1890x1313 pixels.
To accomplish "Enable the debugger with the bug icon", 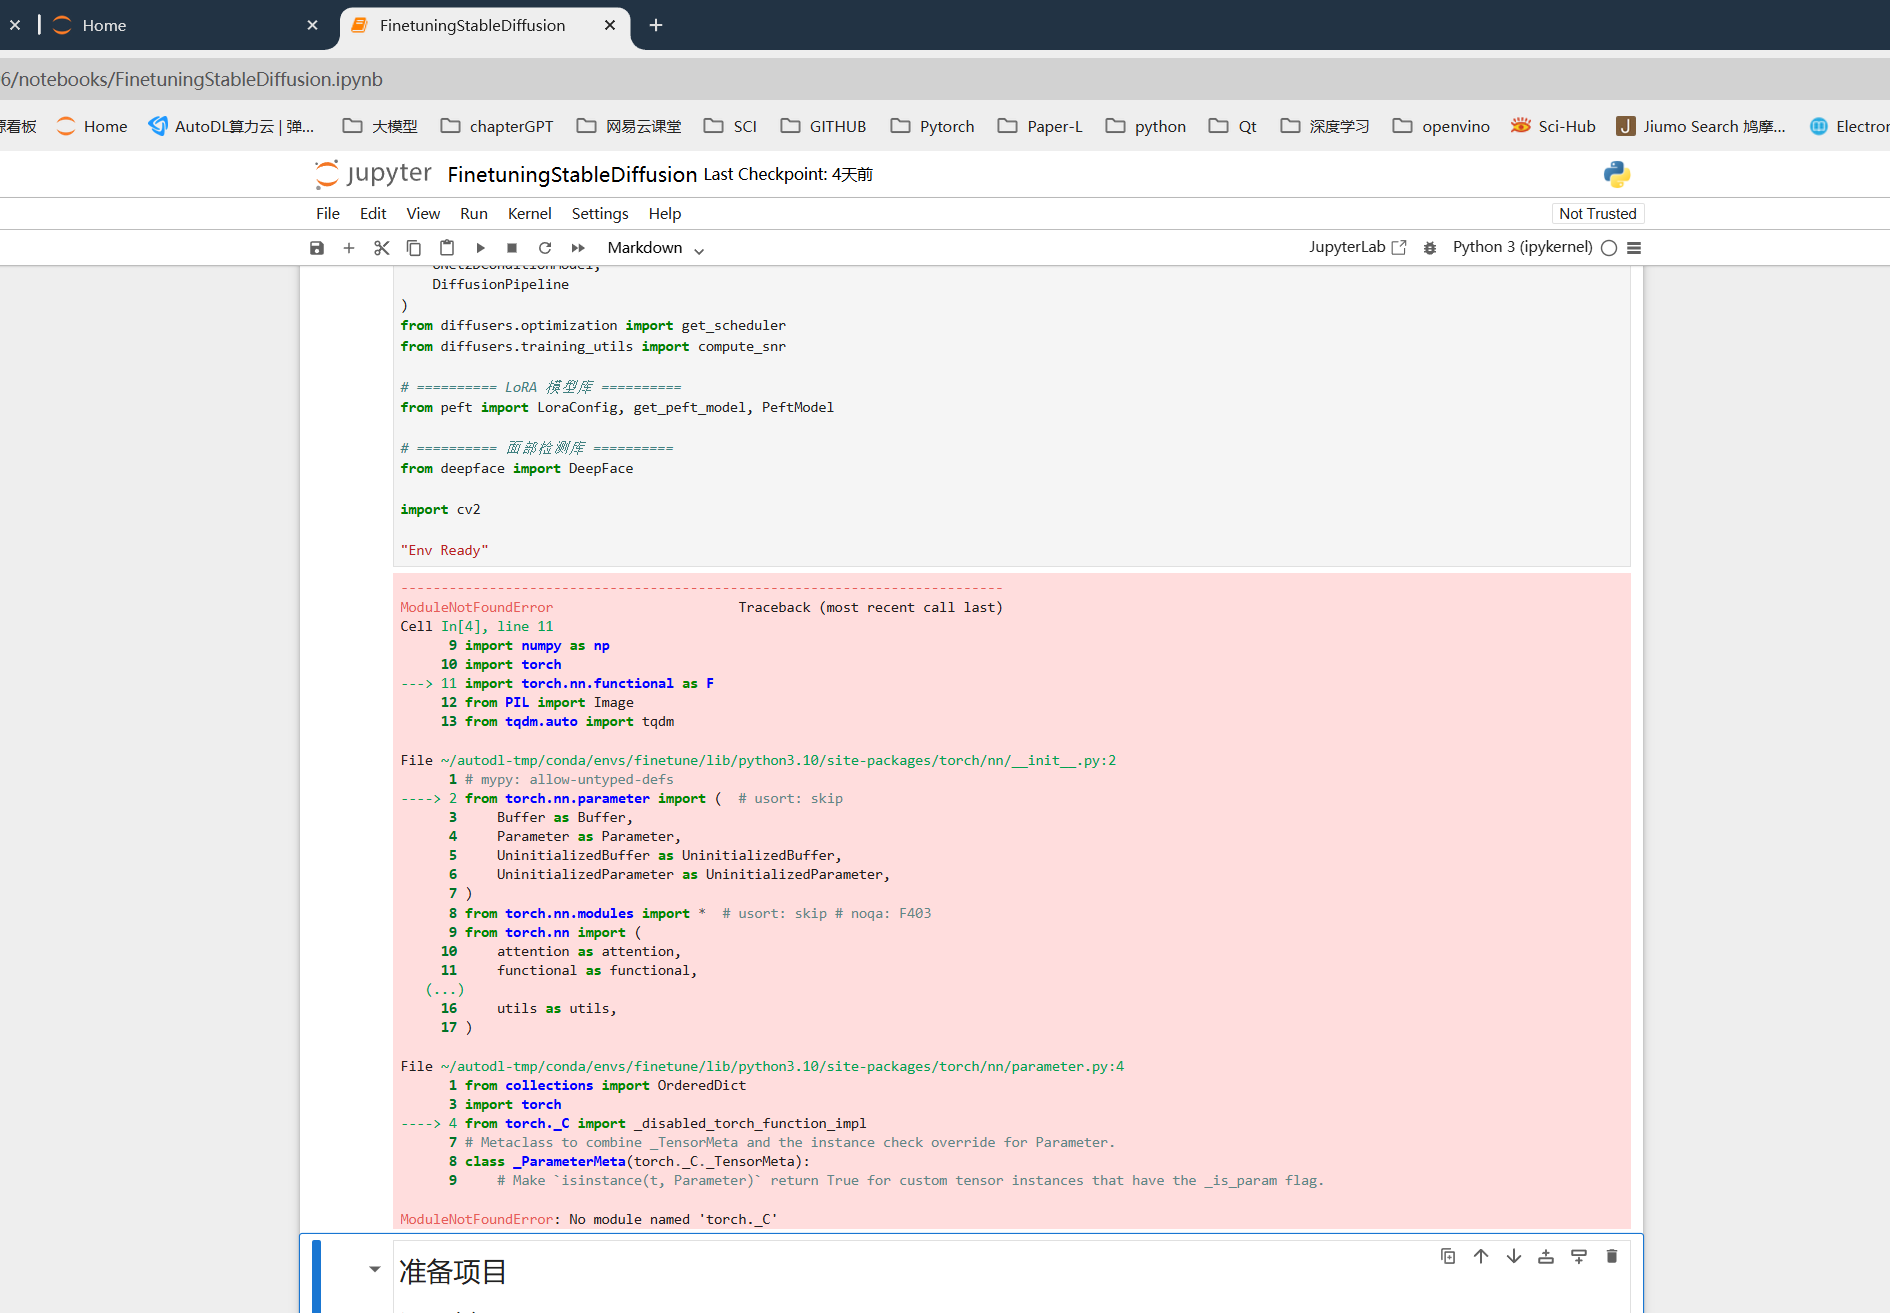I will 1430,248.
